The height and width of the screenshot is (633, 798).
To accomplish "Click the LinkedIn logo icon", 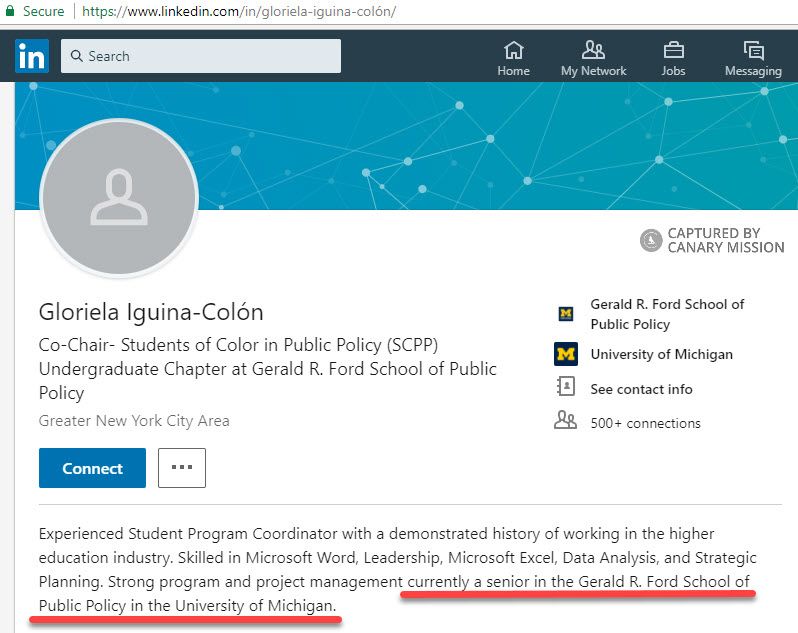I will coord(31,56).
